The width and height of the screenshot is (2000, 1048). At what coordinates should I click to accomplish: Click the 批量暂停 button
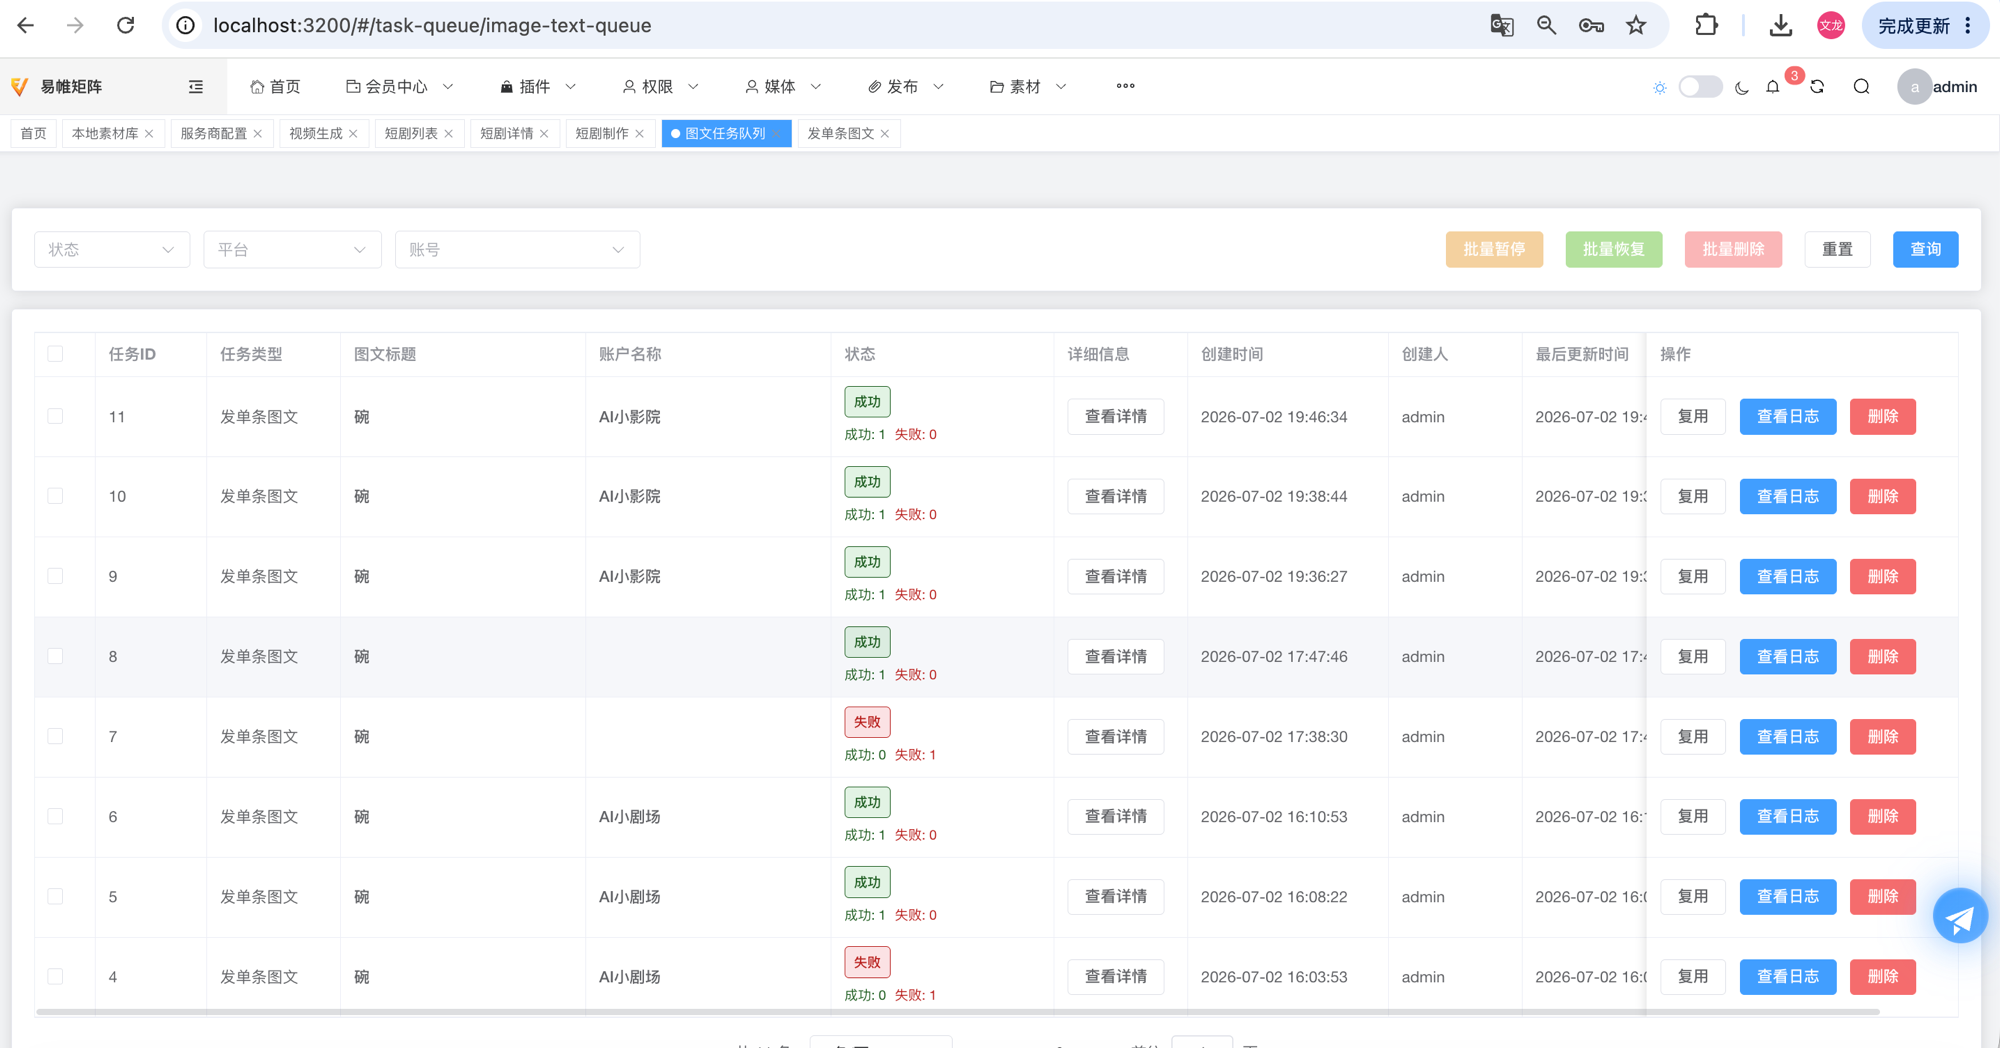click(x=1494, y=249)
